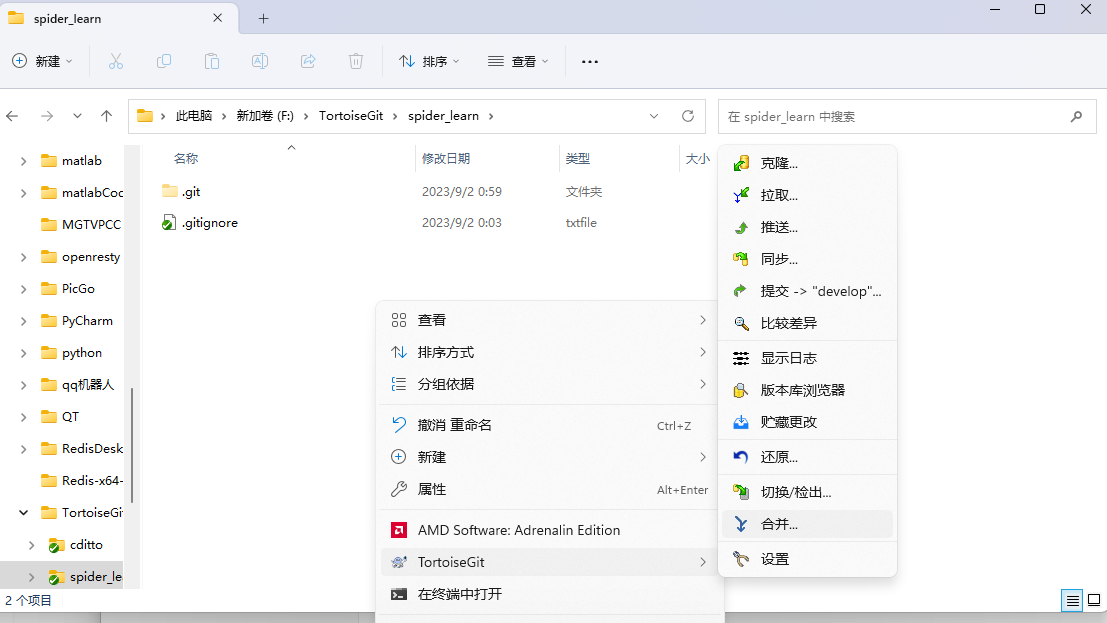Expand the openresty tree node
1107x623 pixels.
(23, 257)
